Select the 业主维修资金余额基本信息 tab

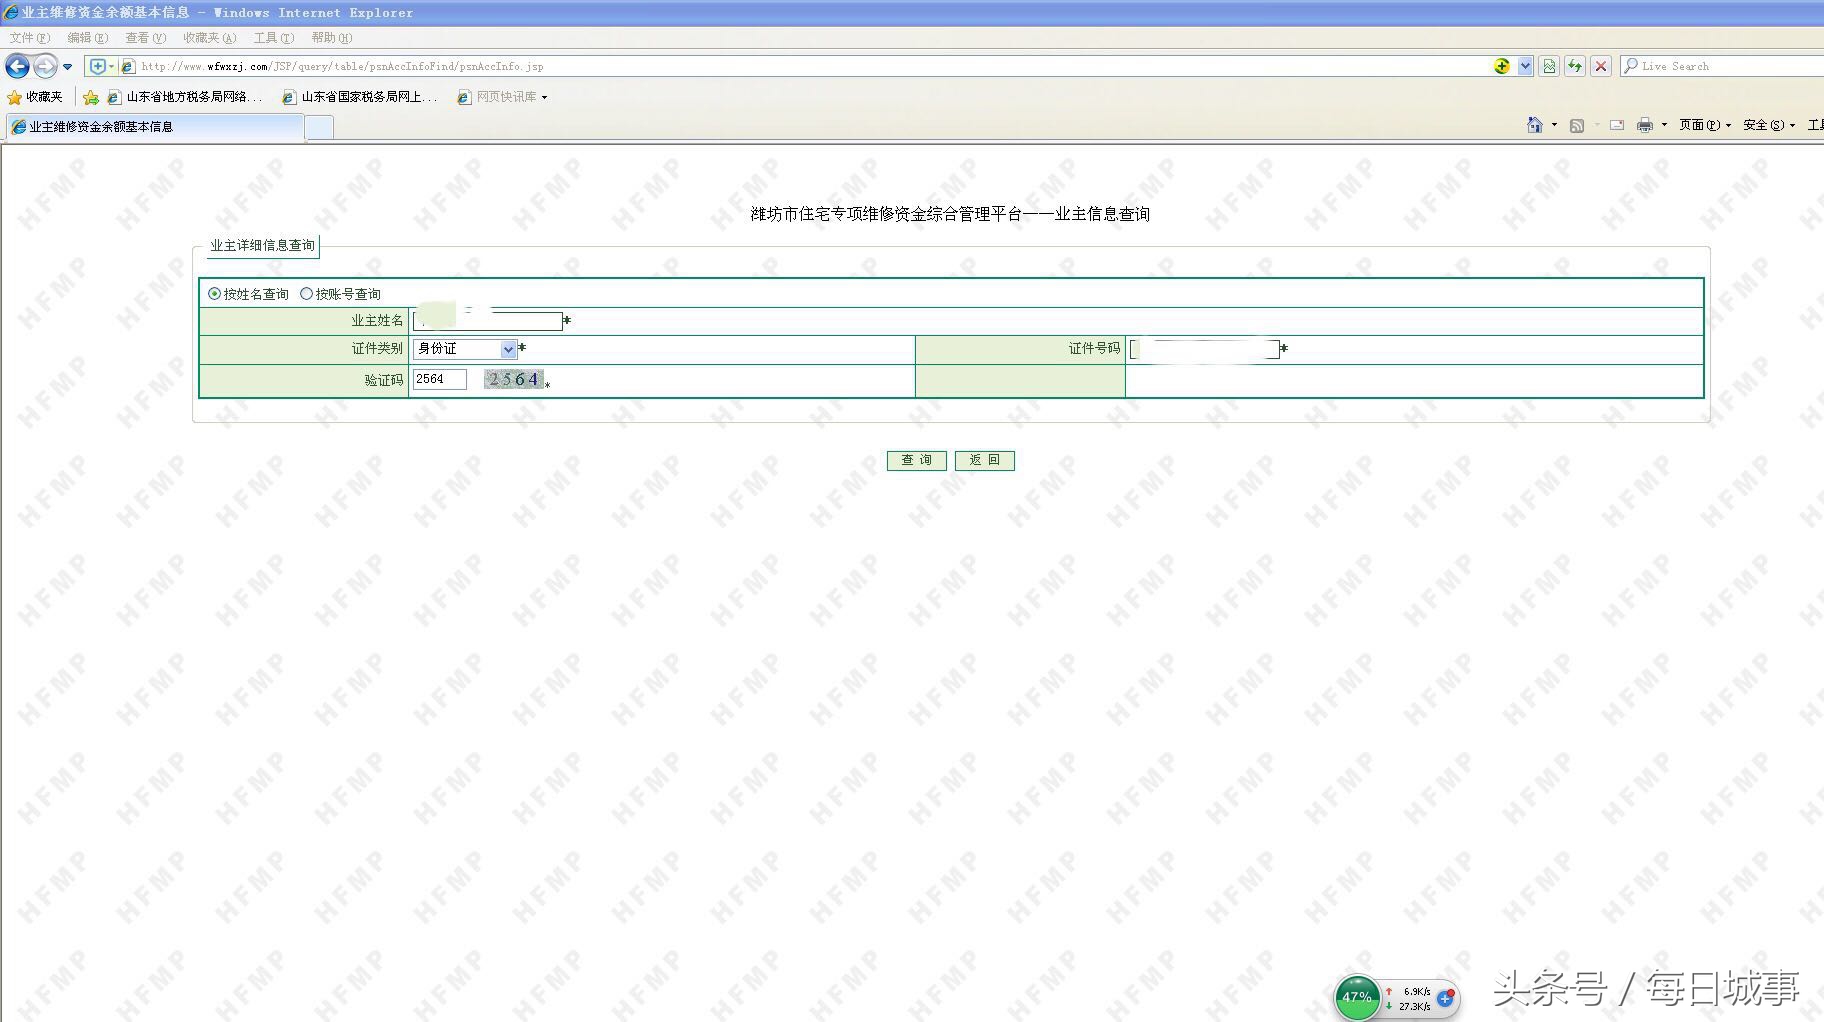click(154, 127)
